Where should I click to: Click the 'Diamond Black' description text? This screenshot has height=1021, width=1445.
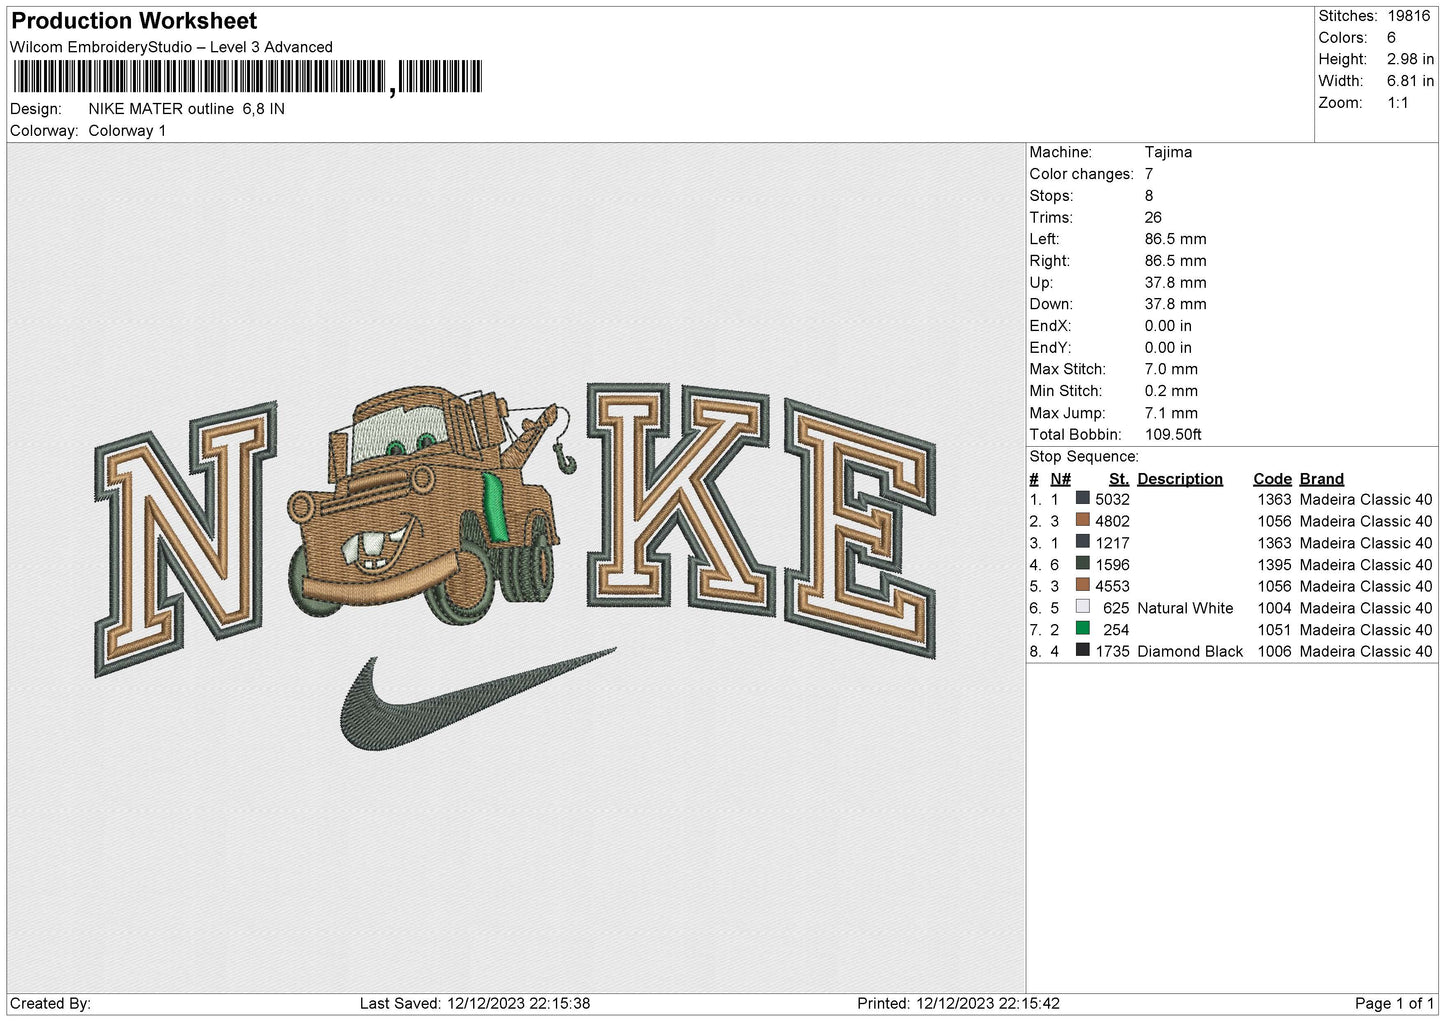[x=1190, y=651]
